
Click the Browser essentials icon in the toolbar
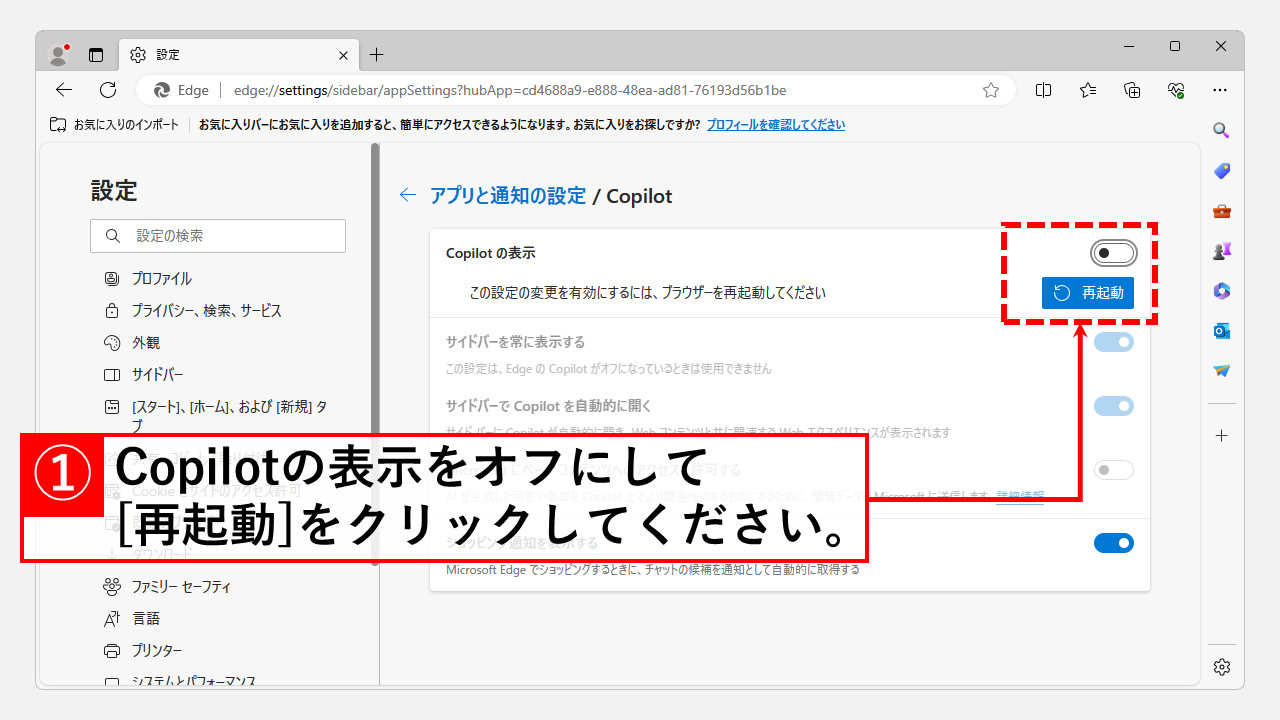tap(1176, 89)
